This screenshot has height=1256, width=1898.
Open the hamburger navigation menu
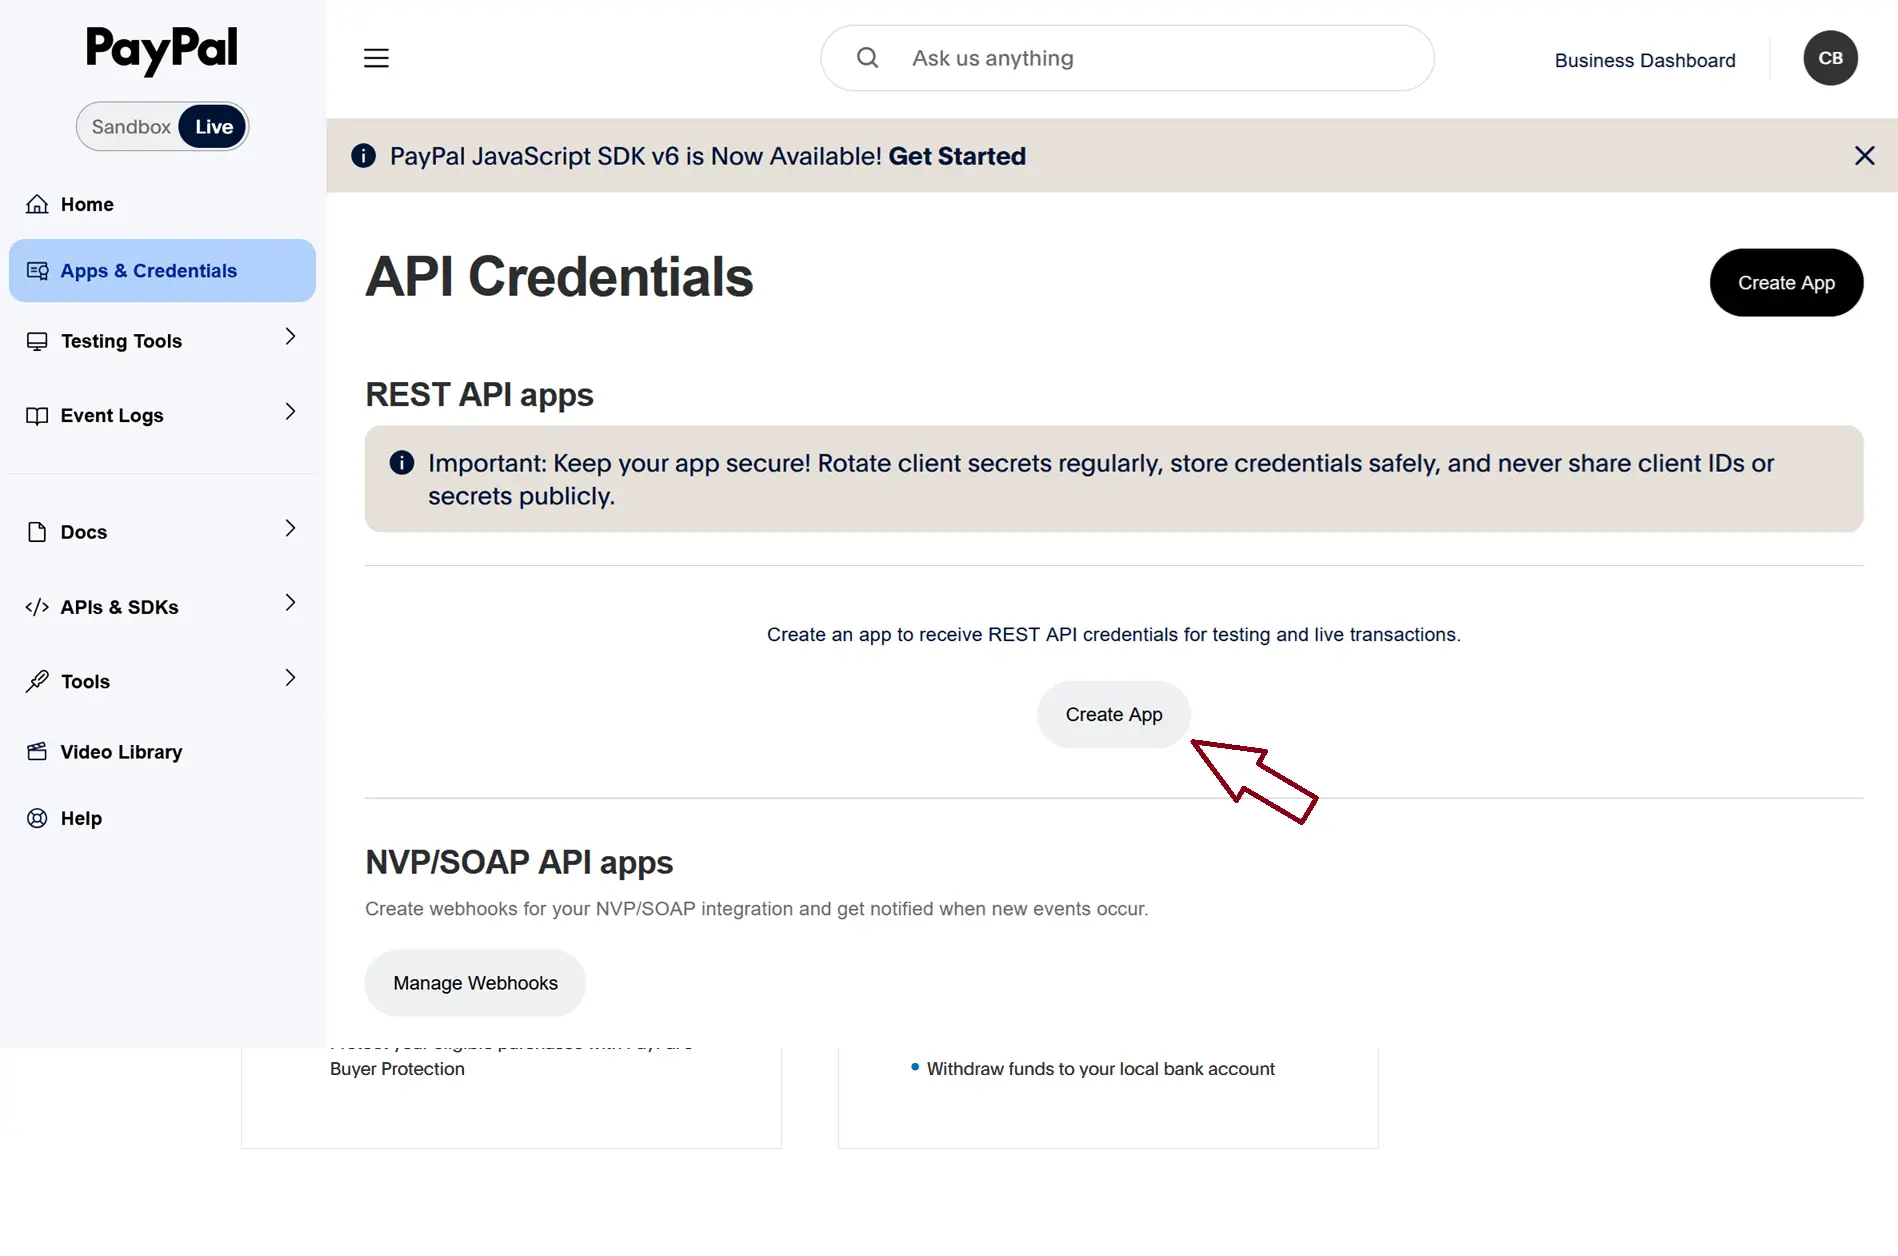pyautogui.click(x=376, y=58)
